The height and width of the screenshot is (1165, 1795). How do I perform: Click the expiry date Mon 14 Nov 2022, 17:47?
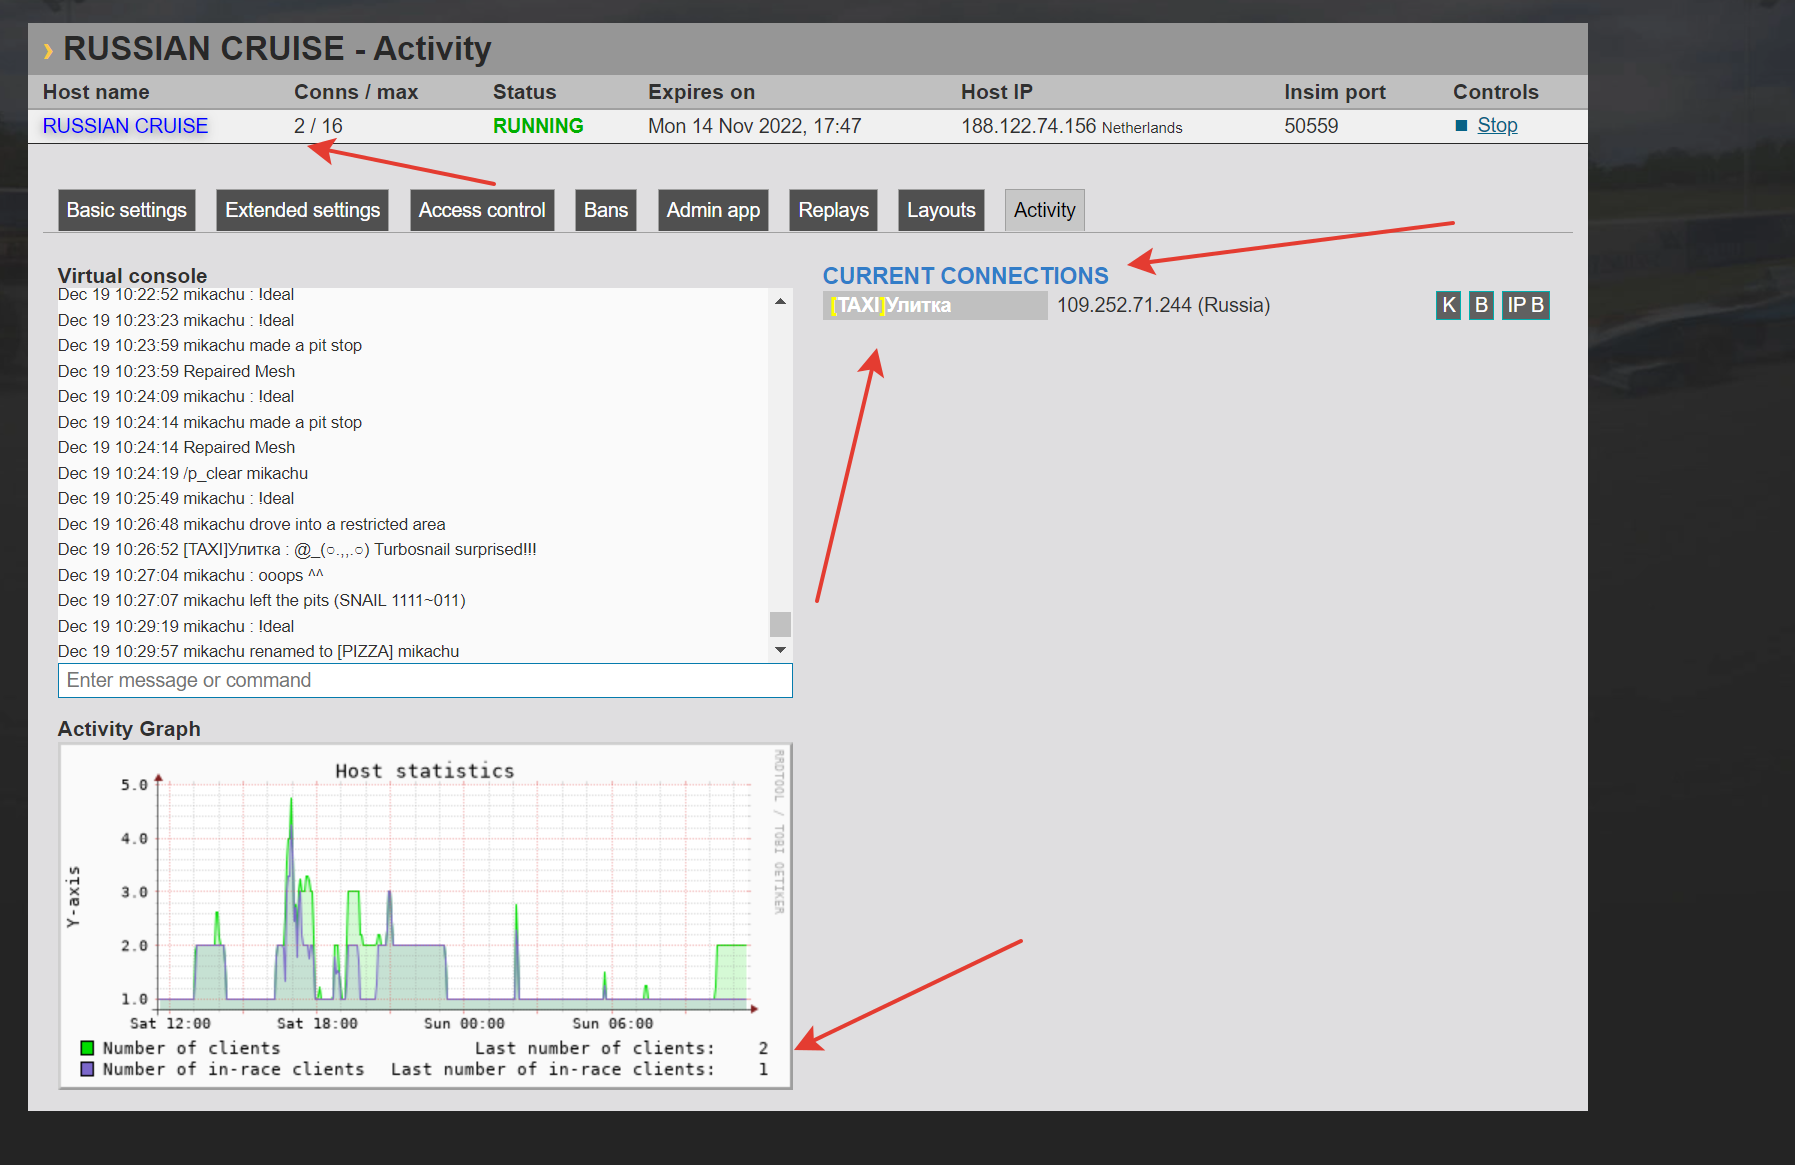click(755, 126)
